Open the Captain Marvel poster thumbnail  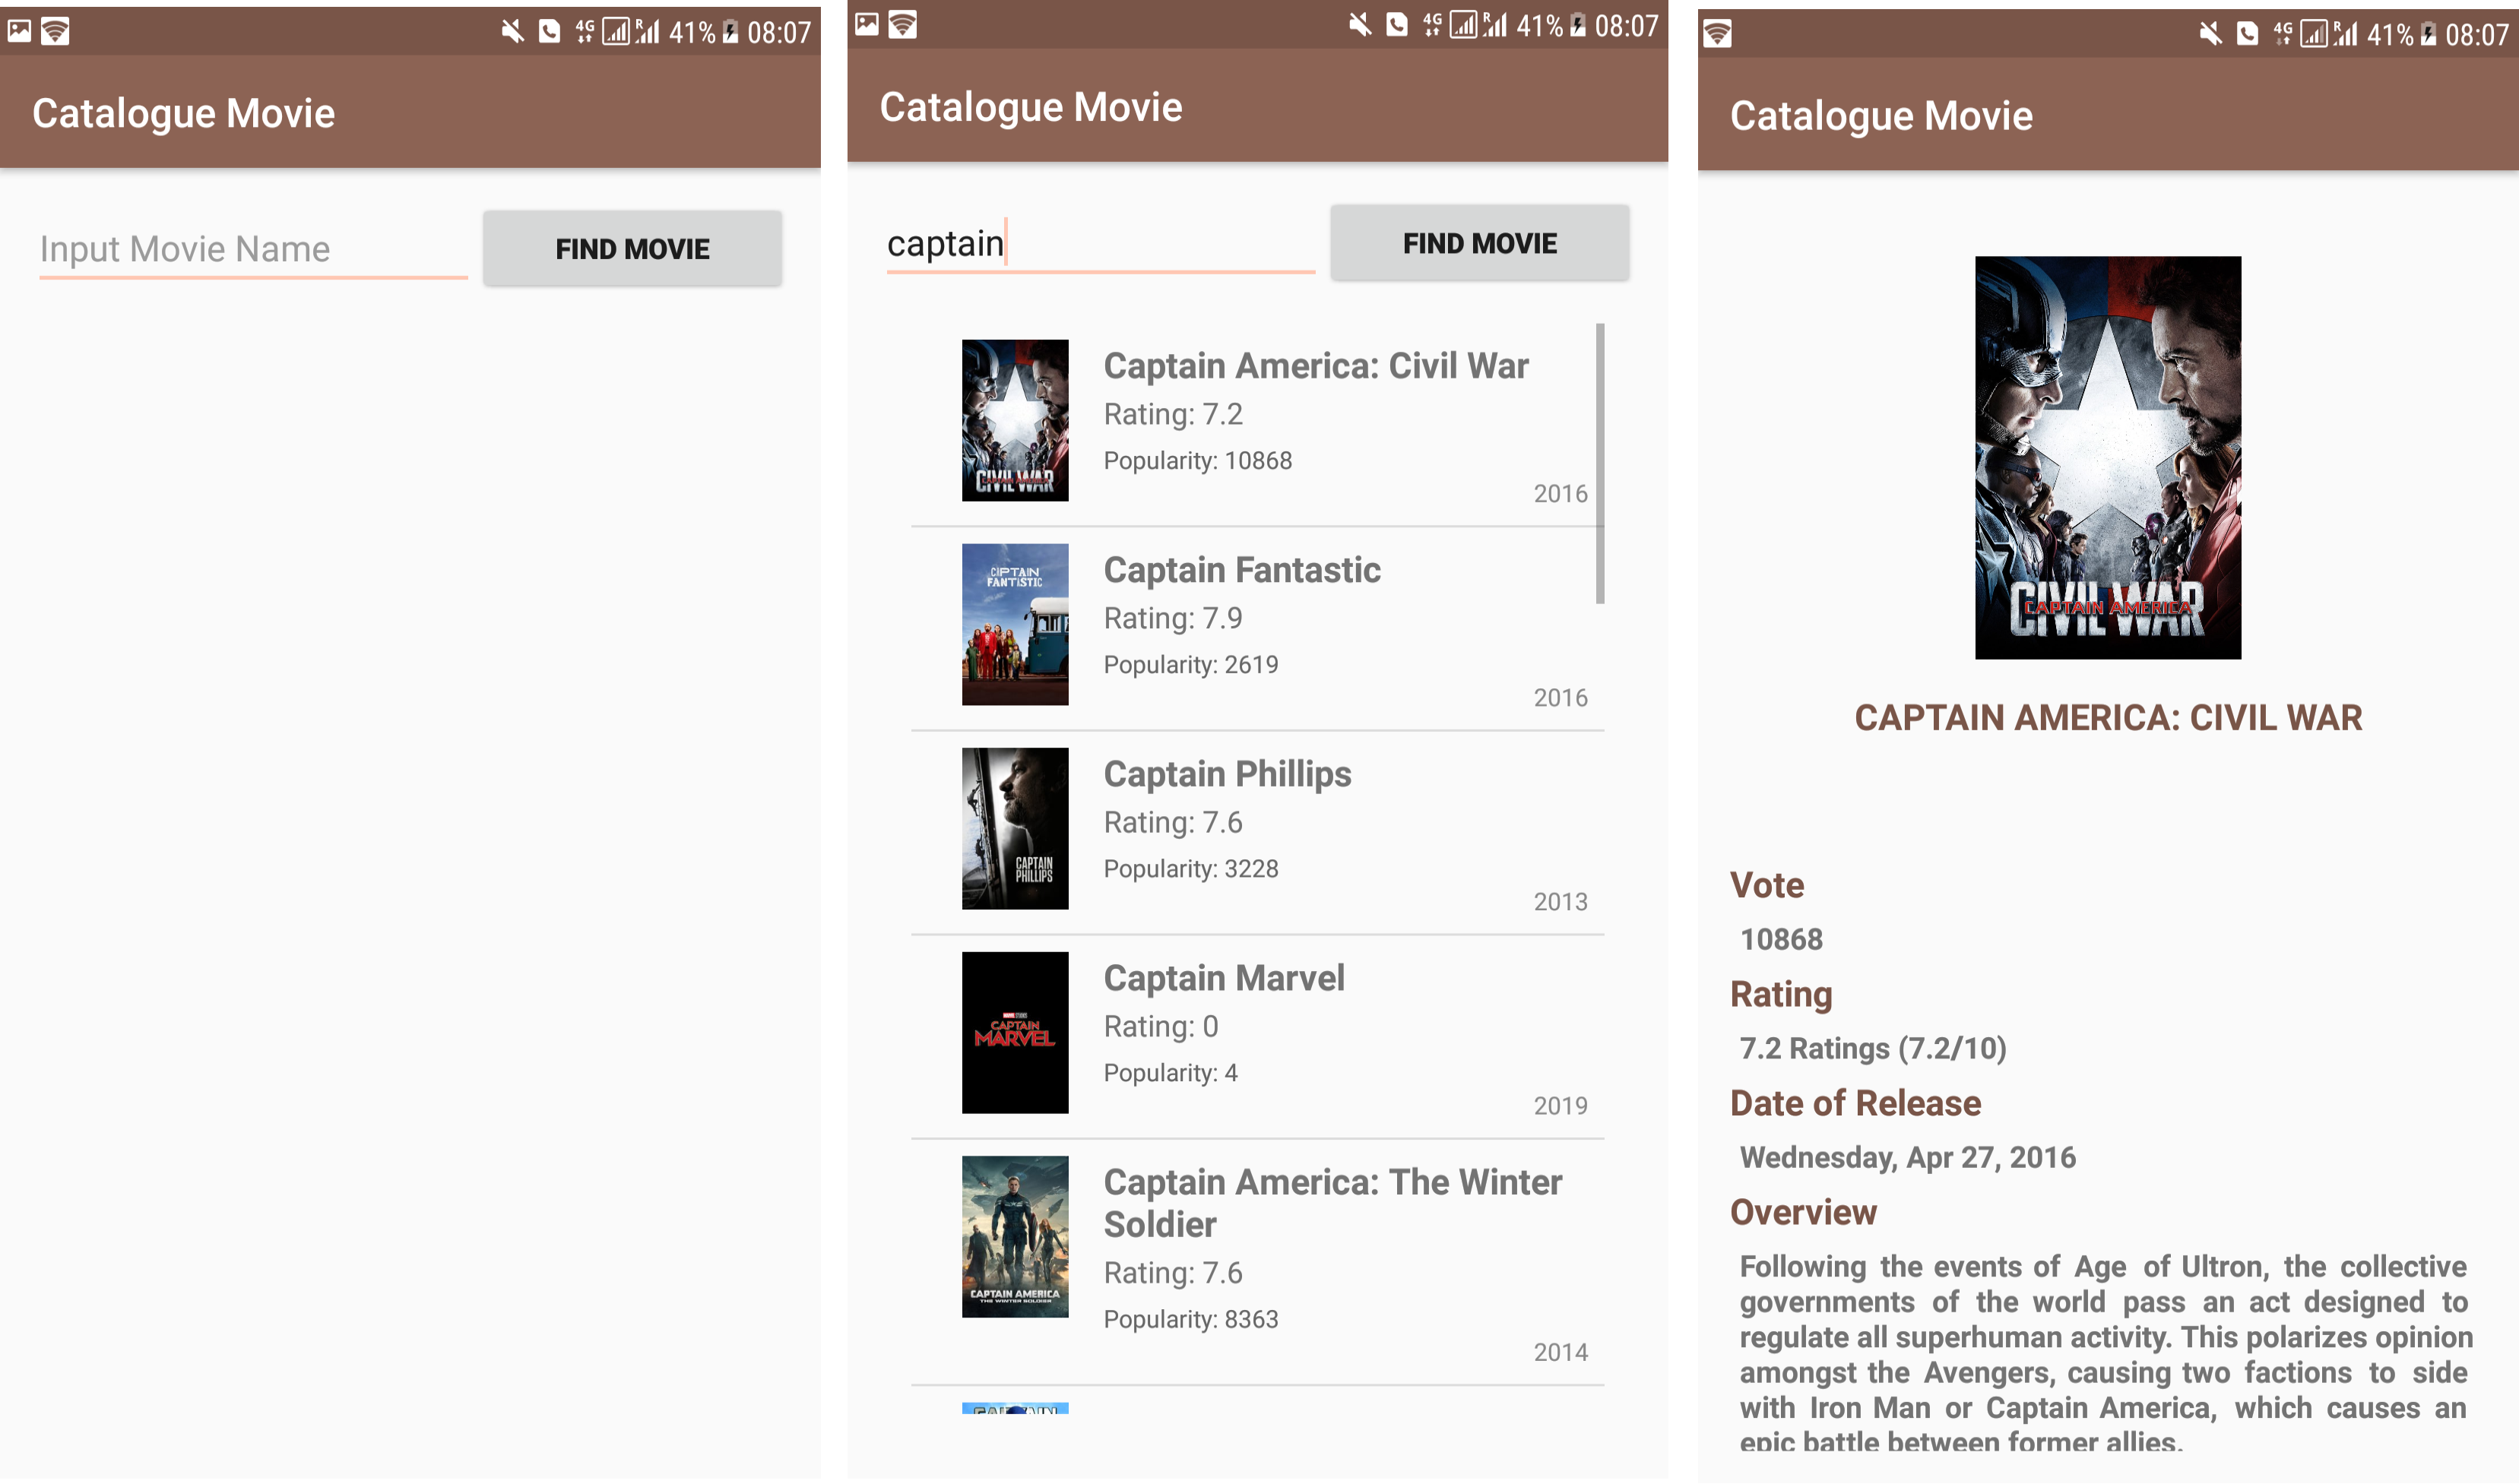click(1015, 1032)
